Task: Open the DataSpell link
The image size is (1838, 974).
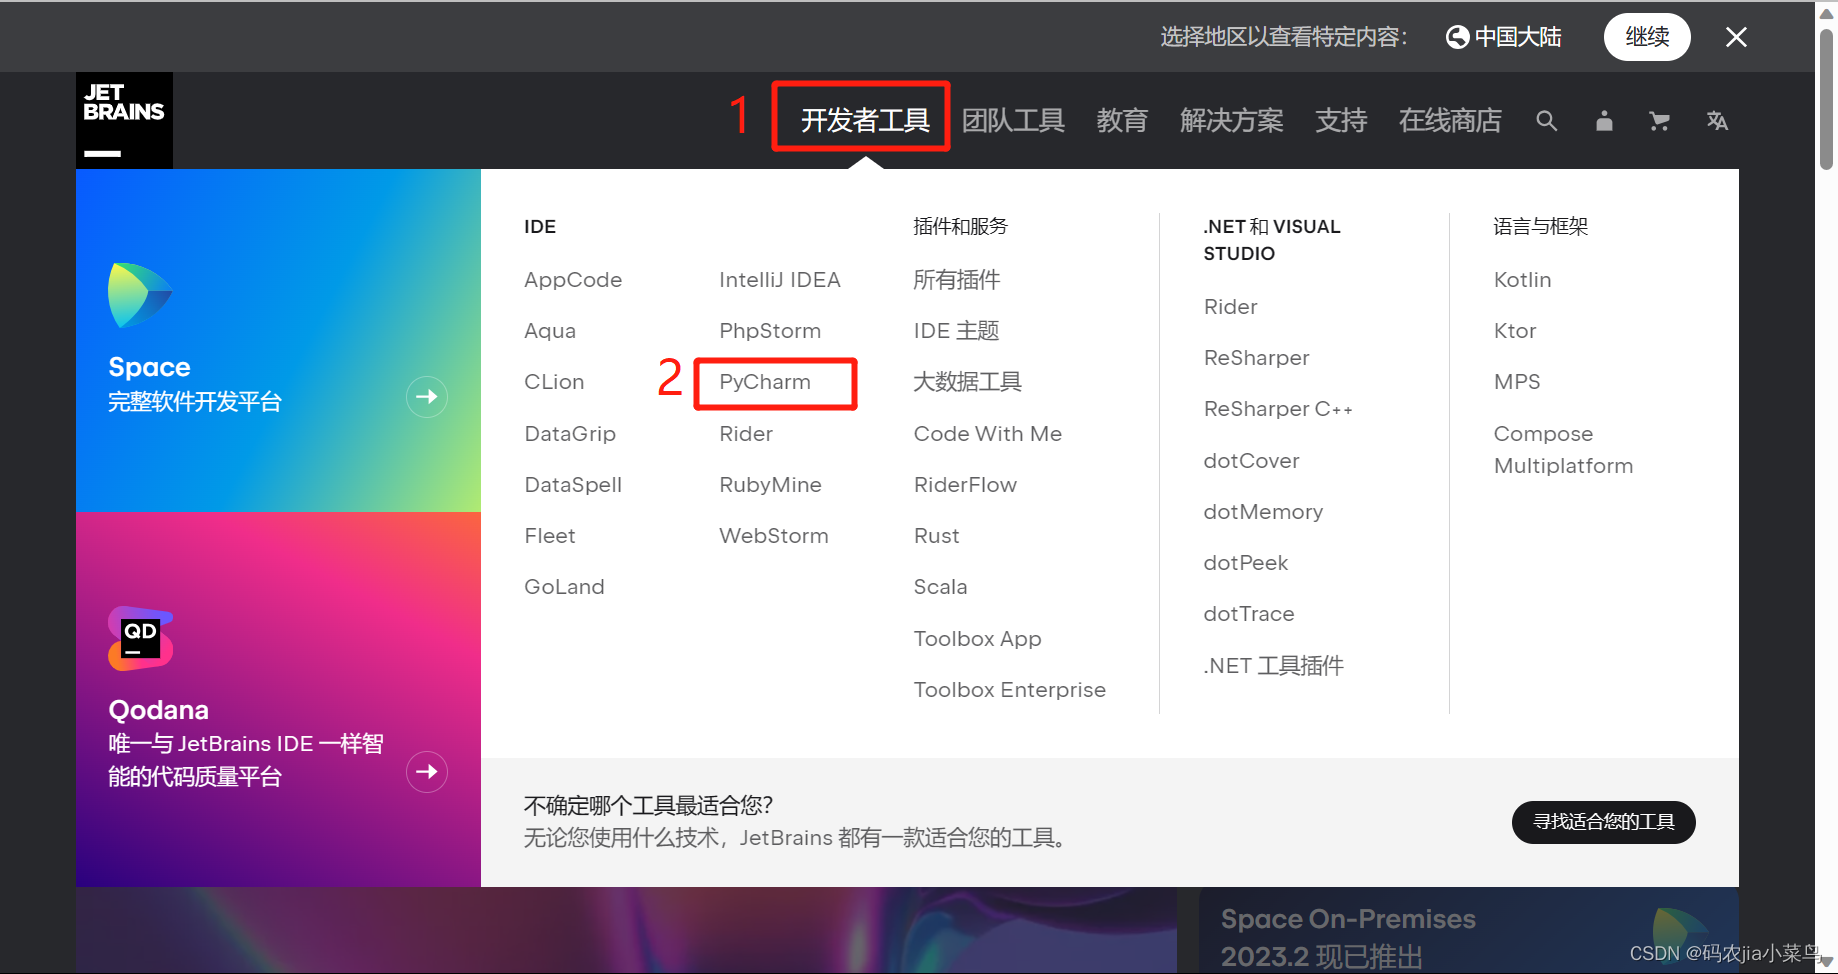Action: click(x=573, y=485)
